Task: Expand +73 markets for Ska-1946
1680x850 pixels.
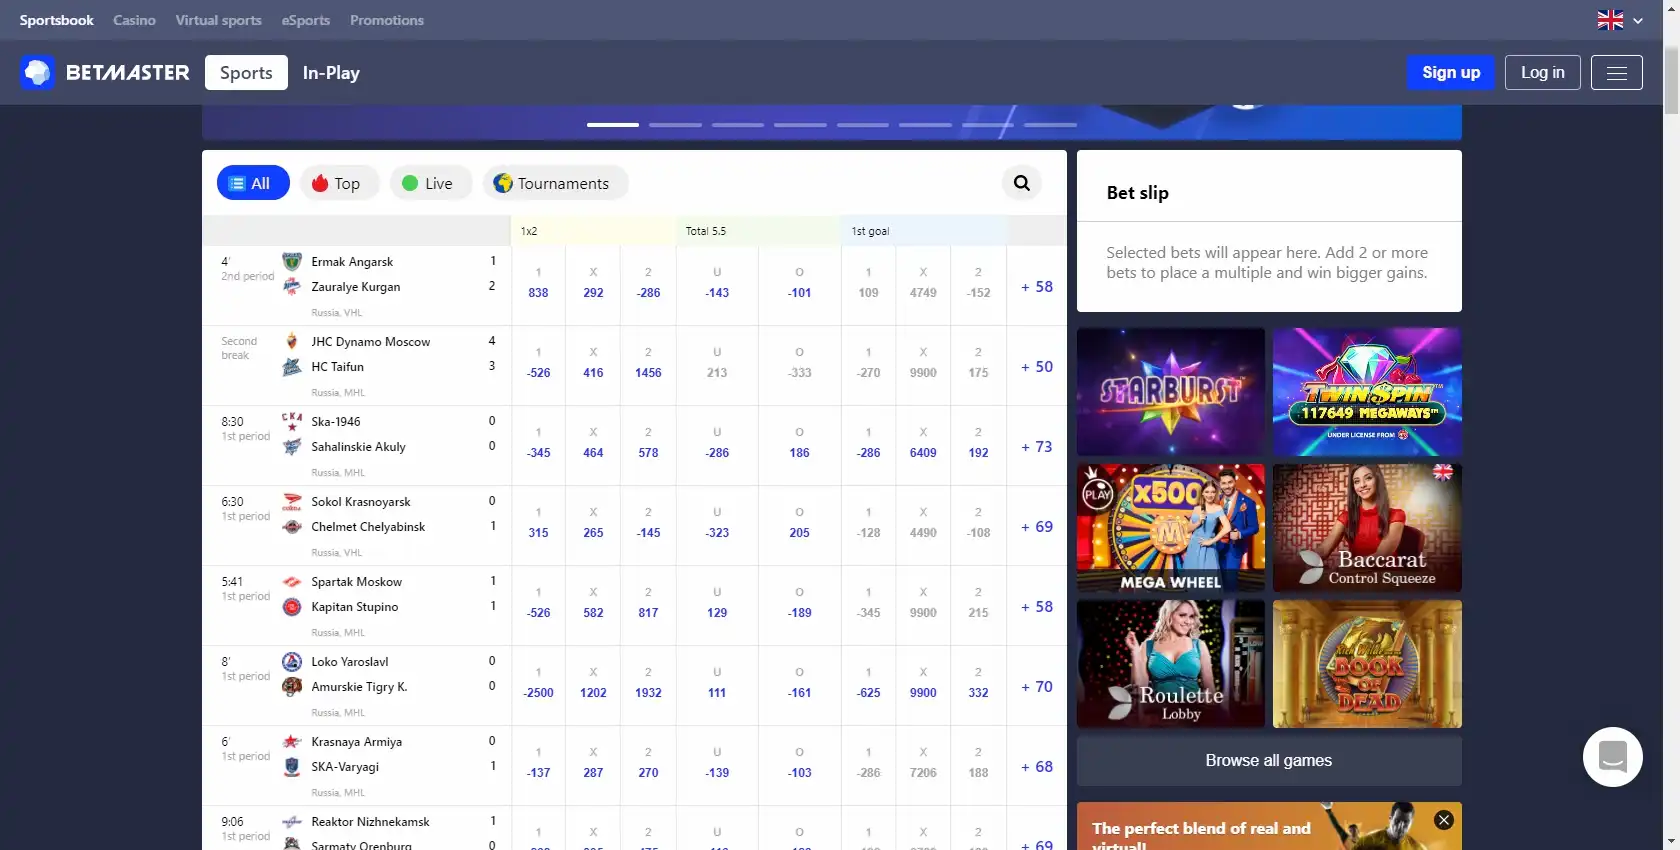Action: [1037, 446]
